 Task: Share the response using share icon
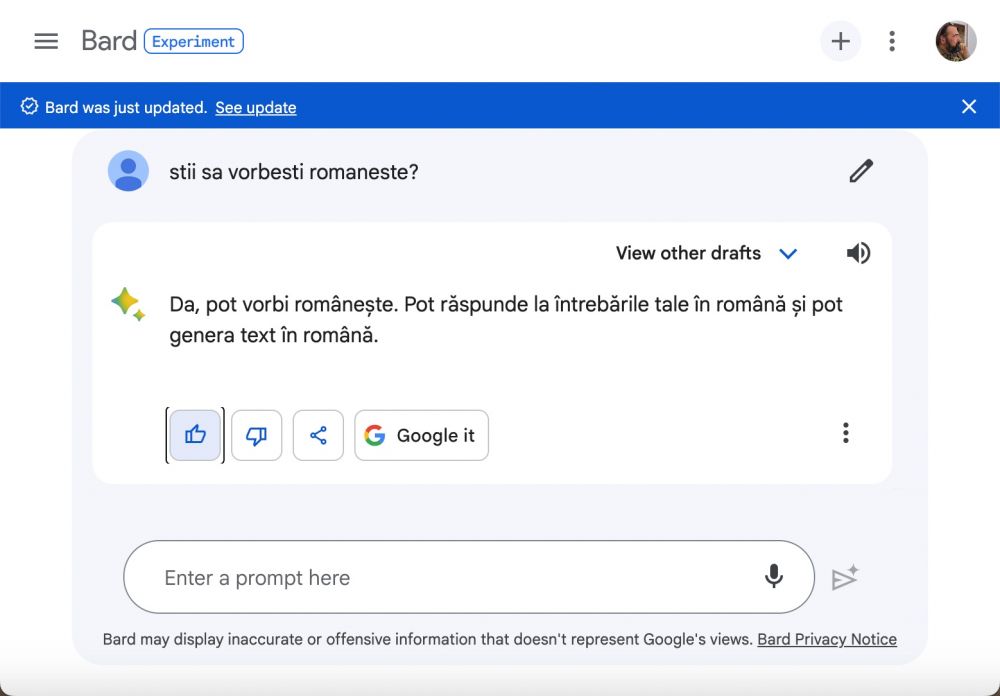click(318, 435)
